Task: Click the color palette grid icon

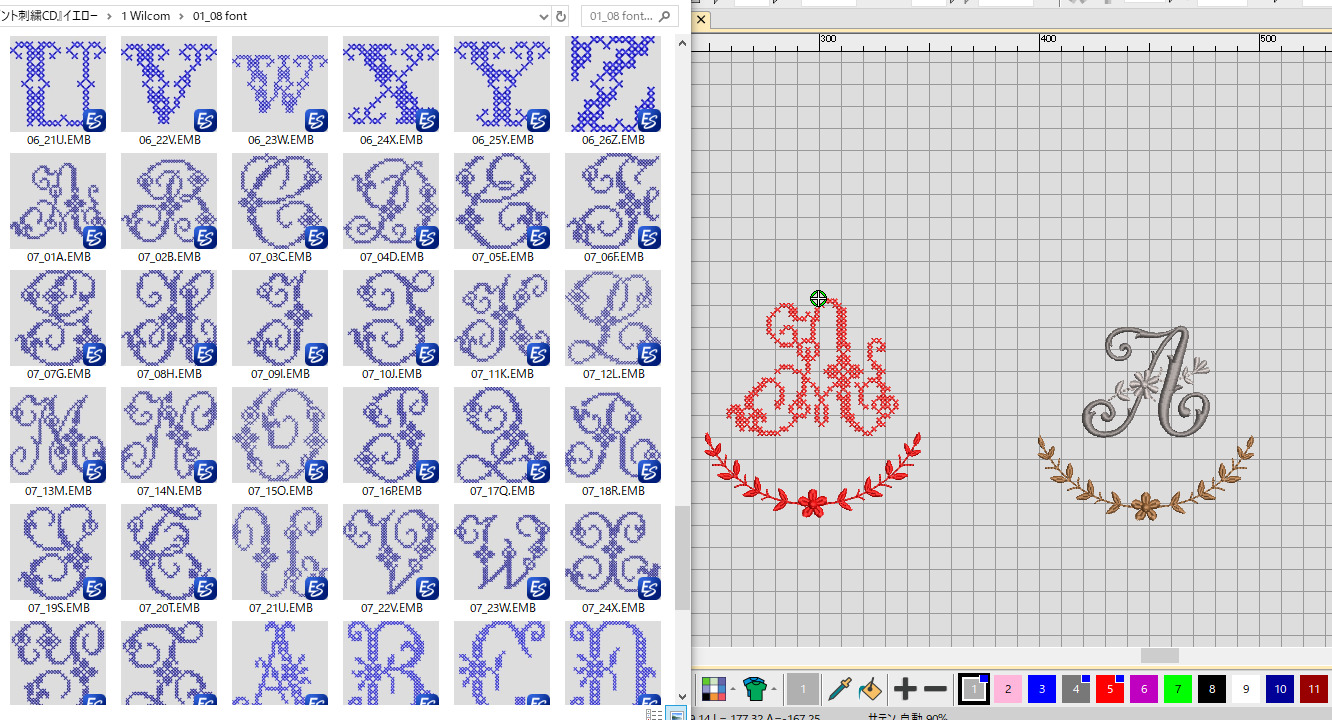Action: (x=713, y=689)
